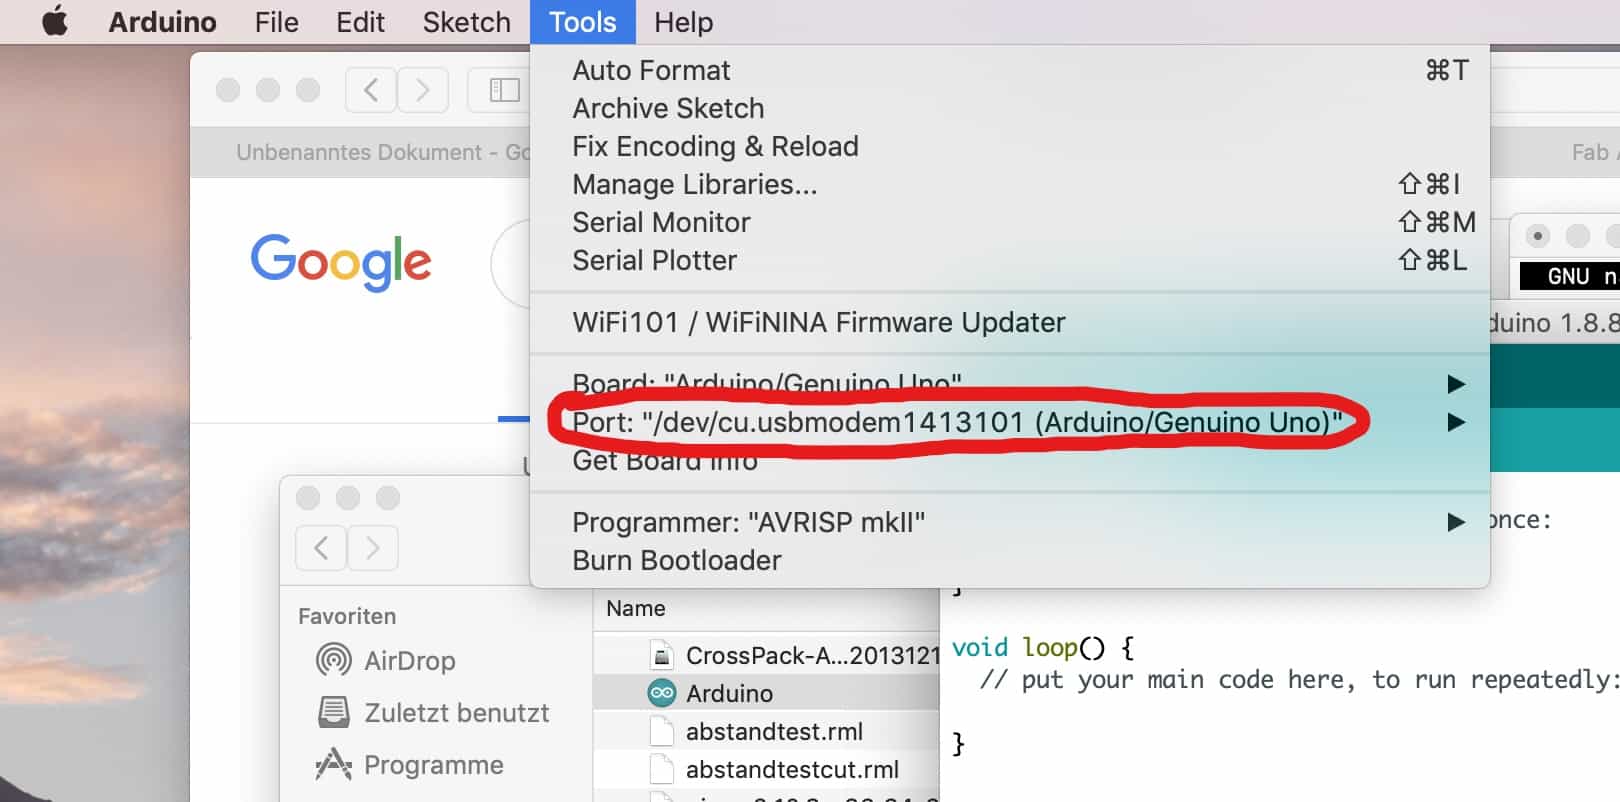Open Manage Libraries dialog
Image resolution: width=1620 pixels, height=802 pixels.
tap(694, 184)
